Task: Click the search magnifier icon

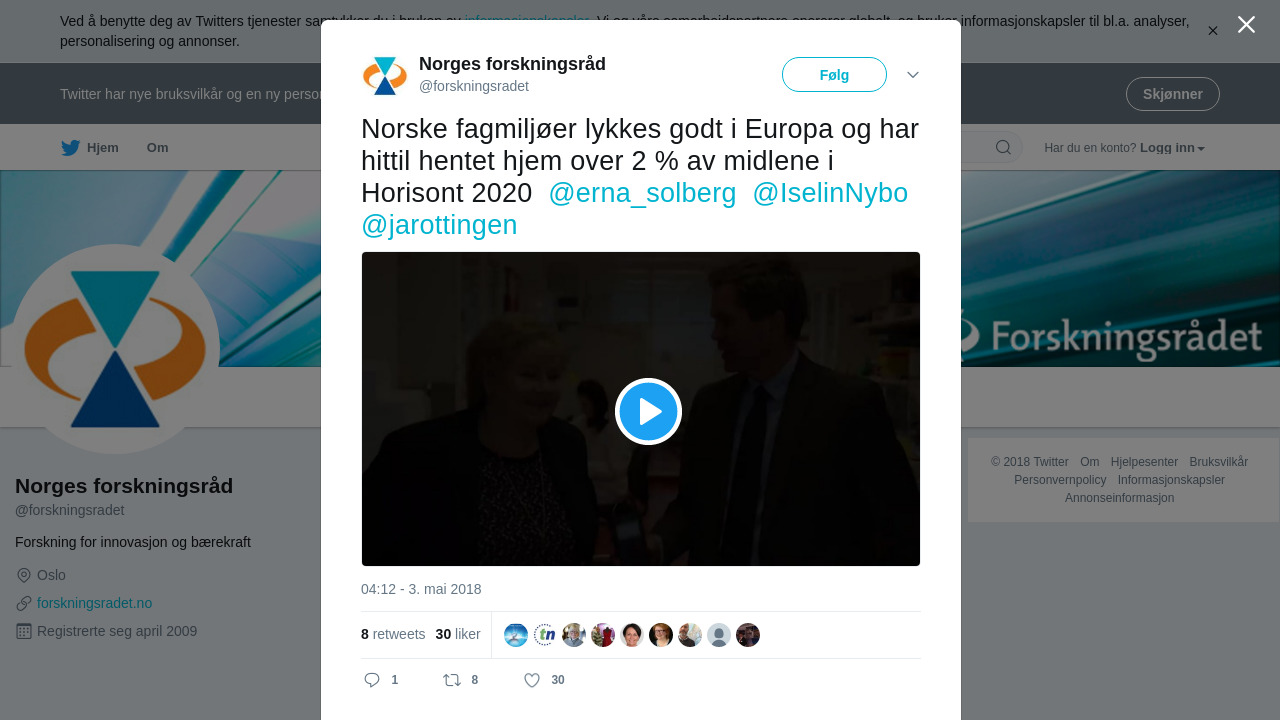Action: 1003,148
